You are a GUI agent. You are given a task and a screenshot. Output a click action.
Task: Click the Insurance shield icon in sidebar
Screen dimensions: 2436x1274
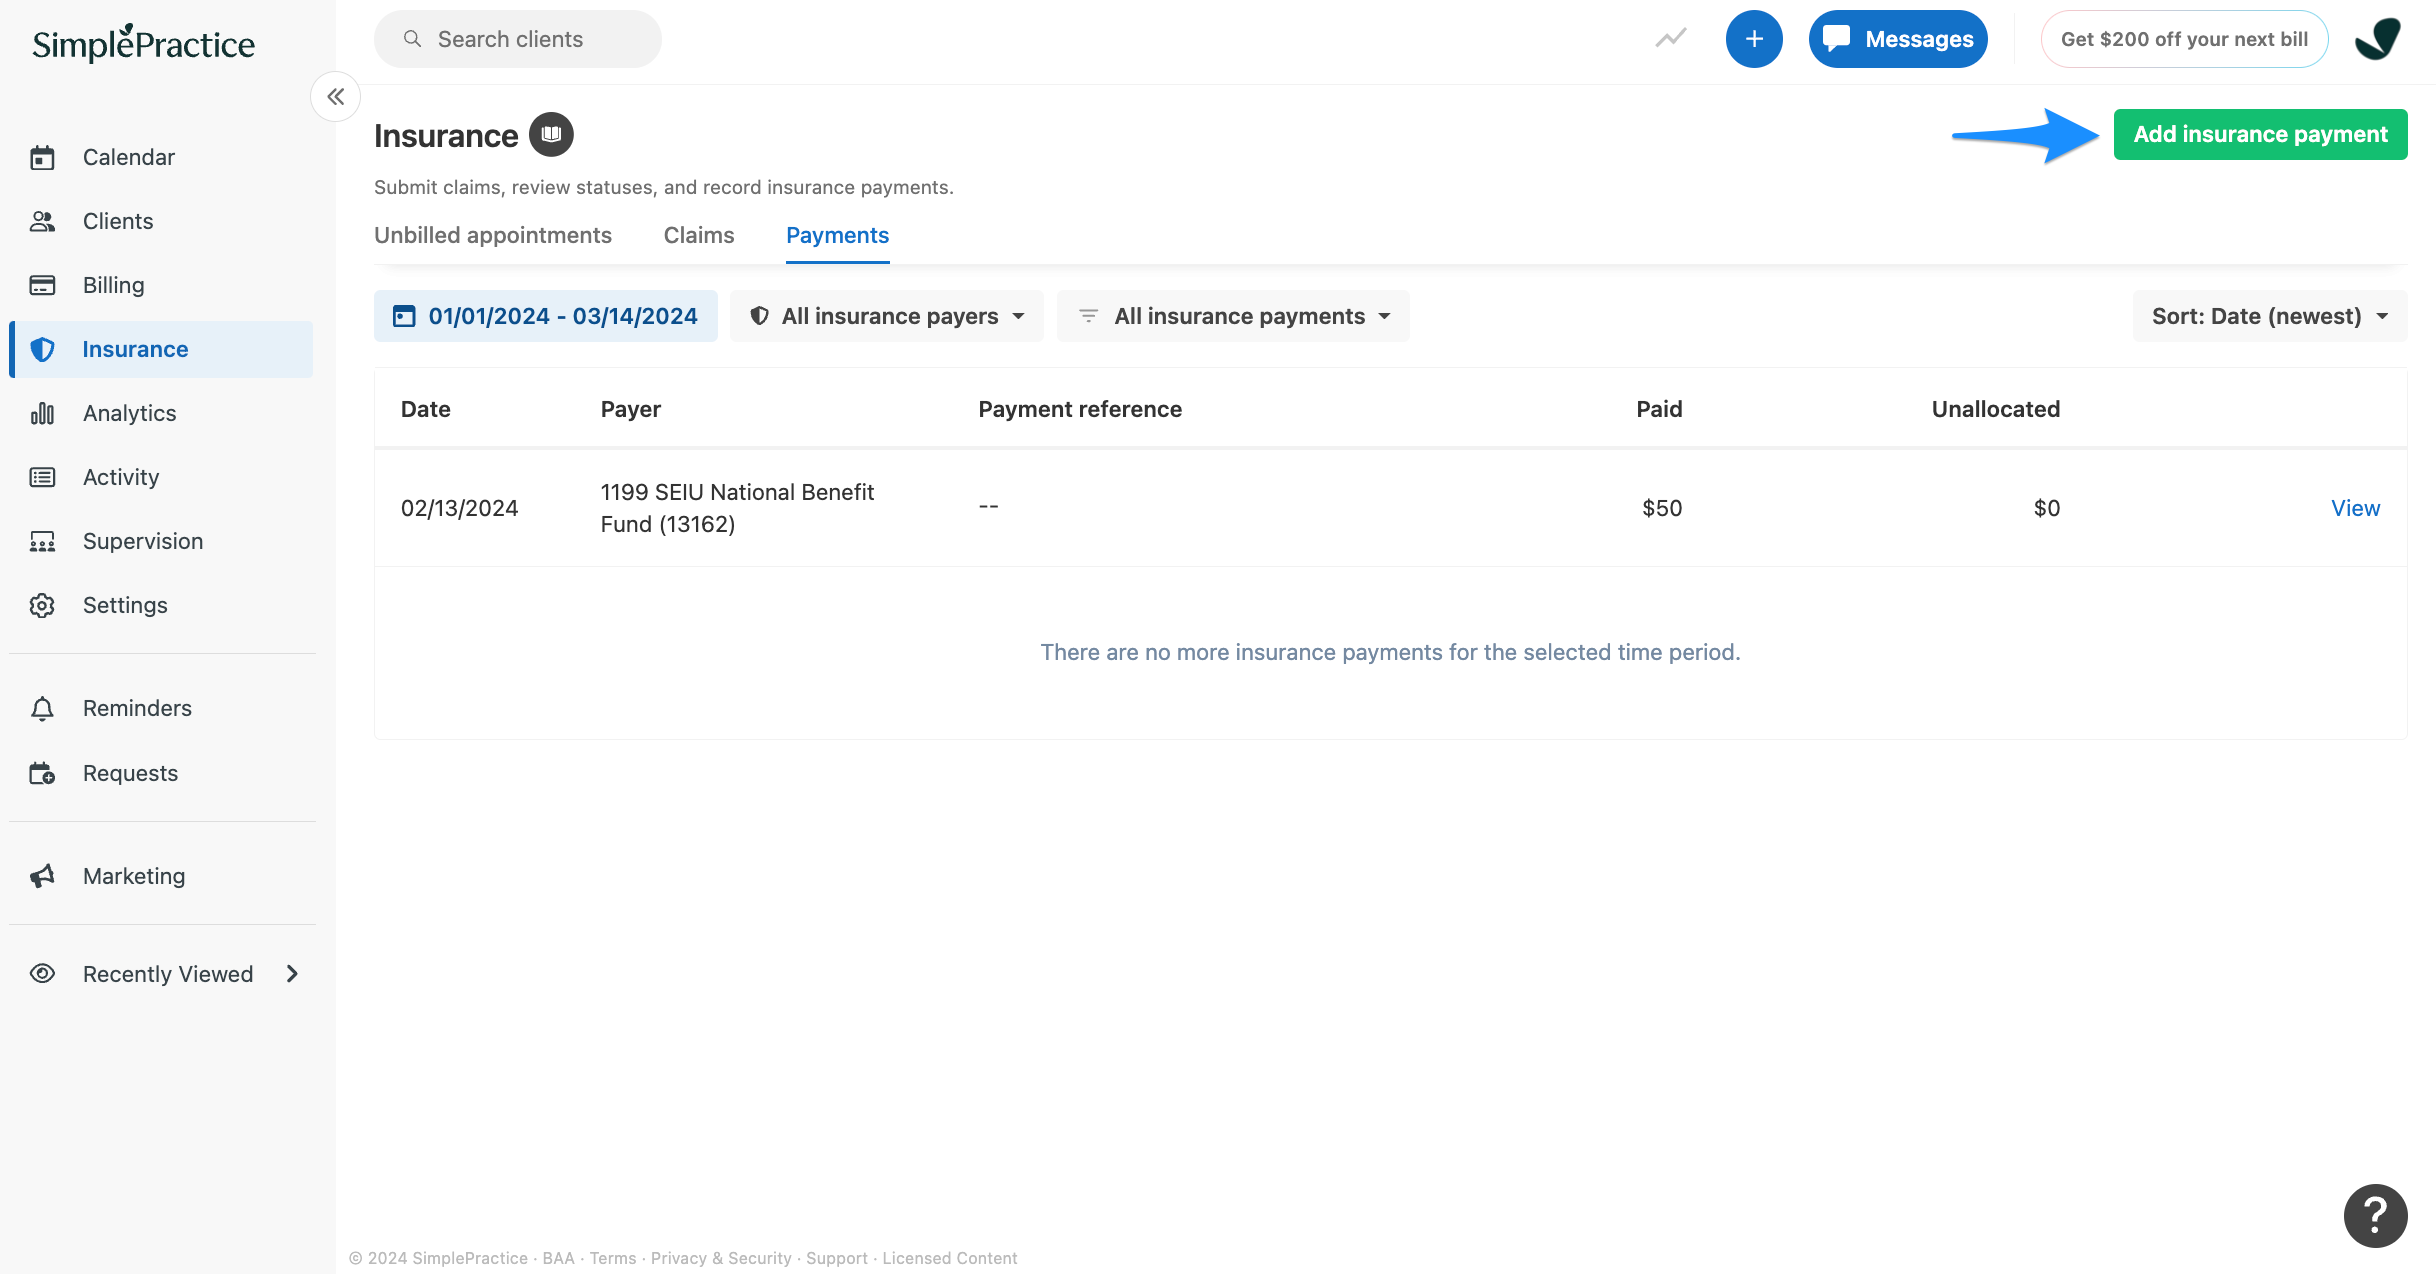pos(42,349)
